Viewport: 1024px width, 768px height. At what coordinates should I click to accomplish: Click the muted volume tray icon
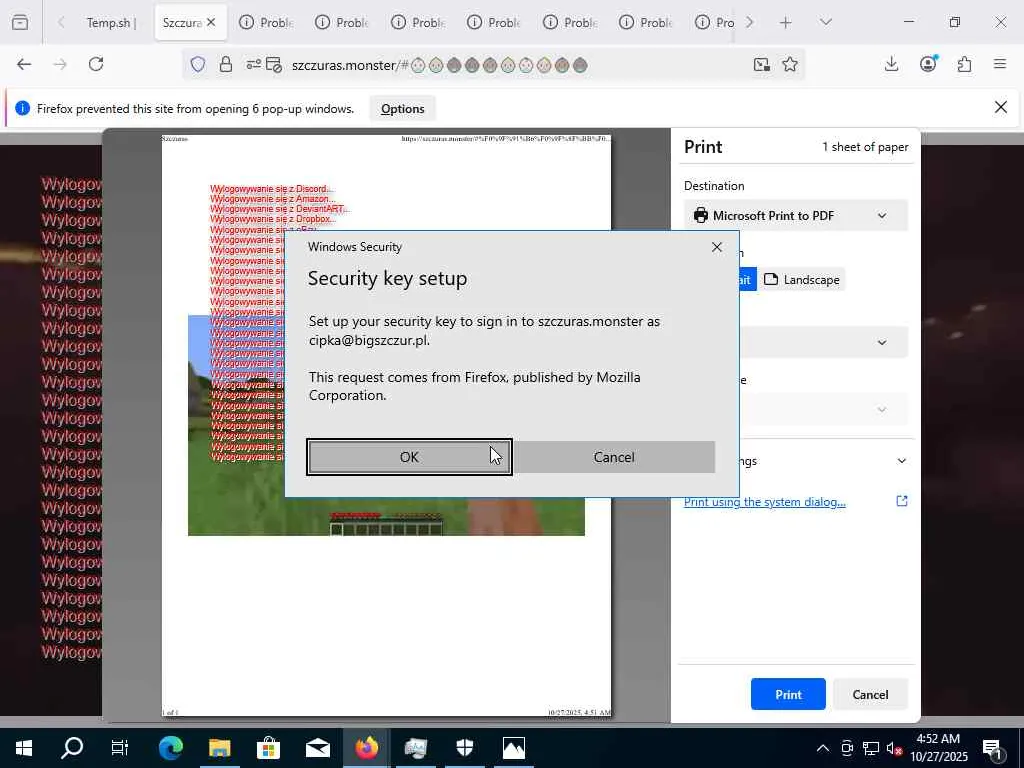(895, 748)
